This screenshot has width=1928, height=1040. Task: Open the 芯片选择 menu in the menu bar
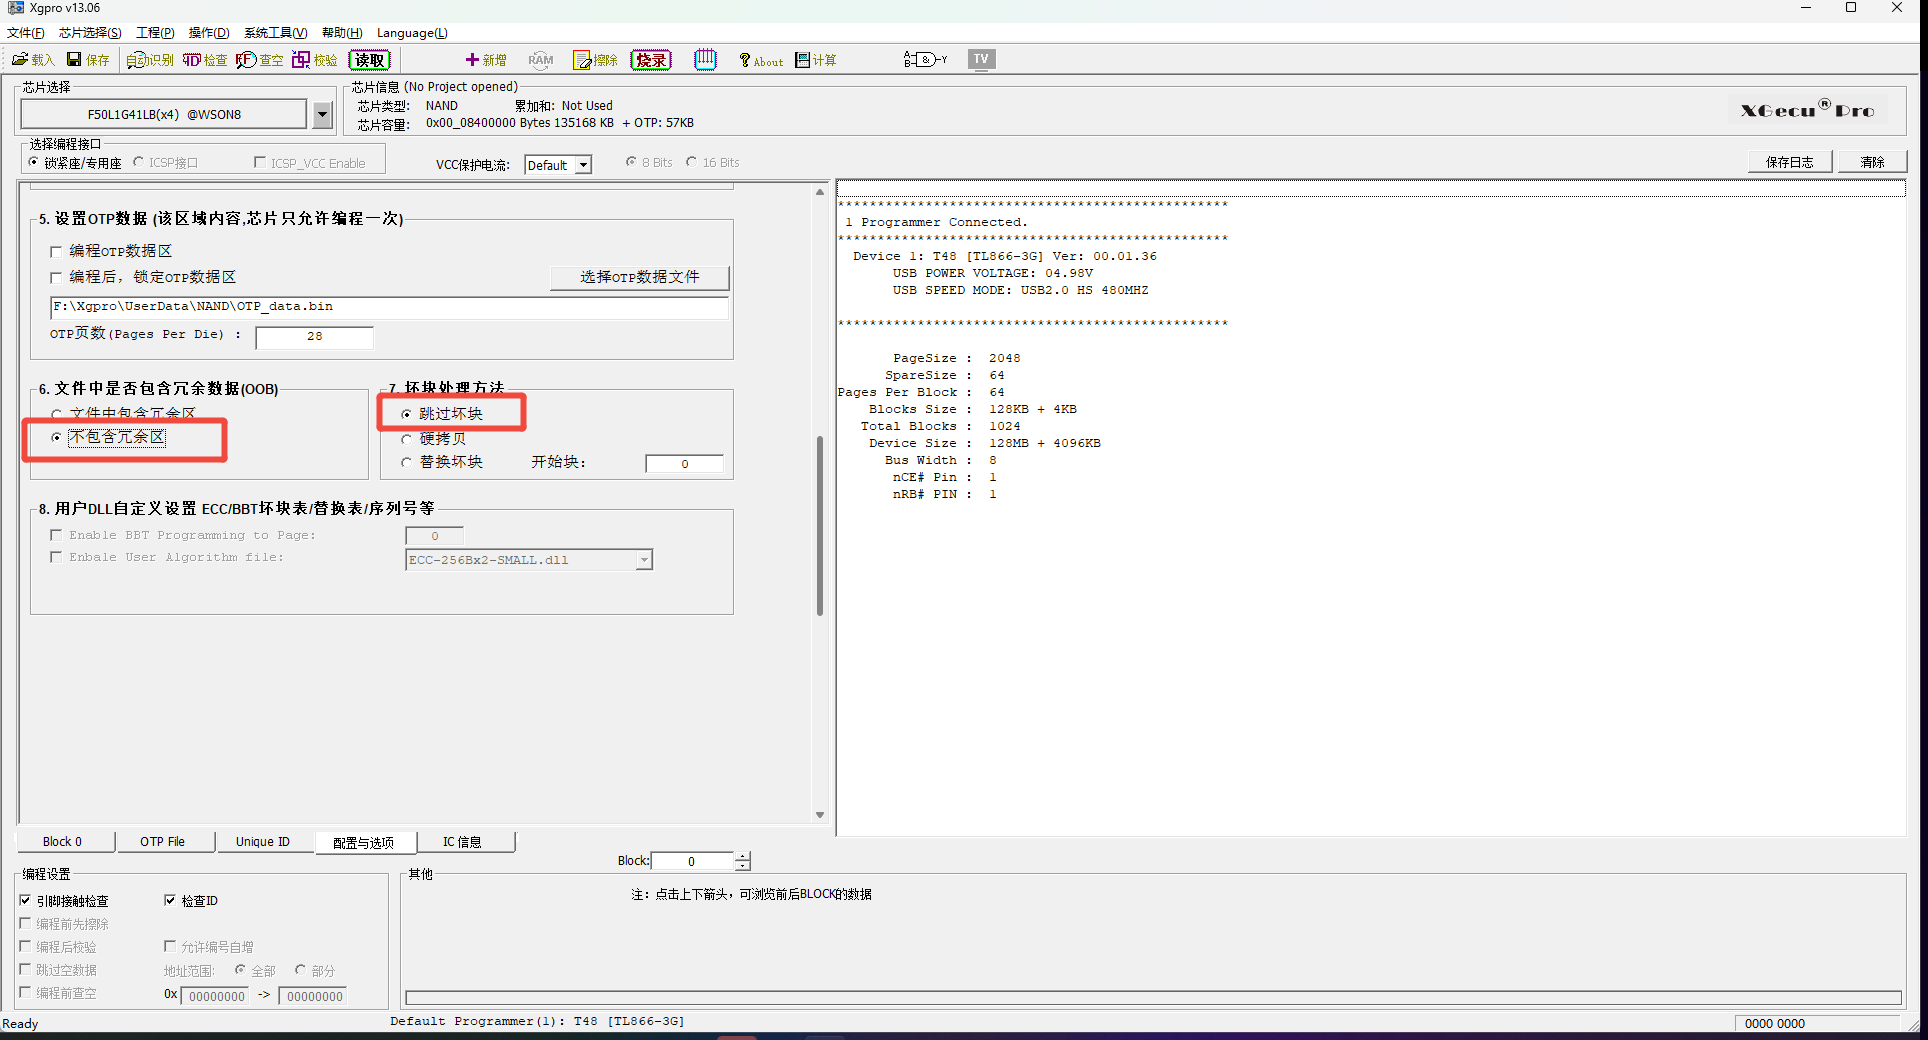pyautogui.click(x=90, y=33)
